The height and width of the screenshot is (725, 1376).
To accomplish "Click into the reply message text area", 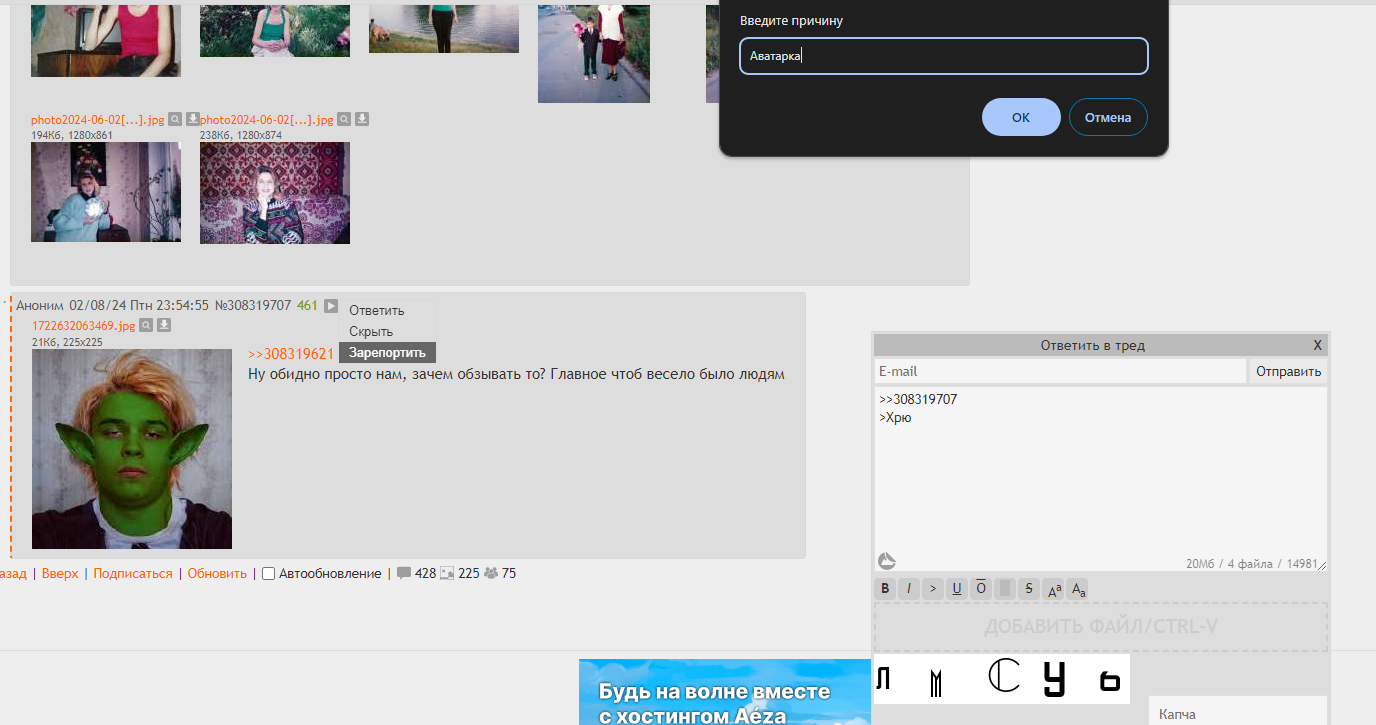I will (x=1101, y=479).
